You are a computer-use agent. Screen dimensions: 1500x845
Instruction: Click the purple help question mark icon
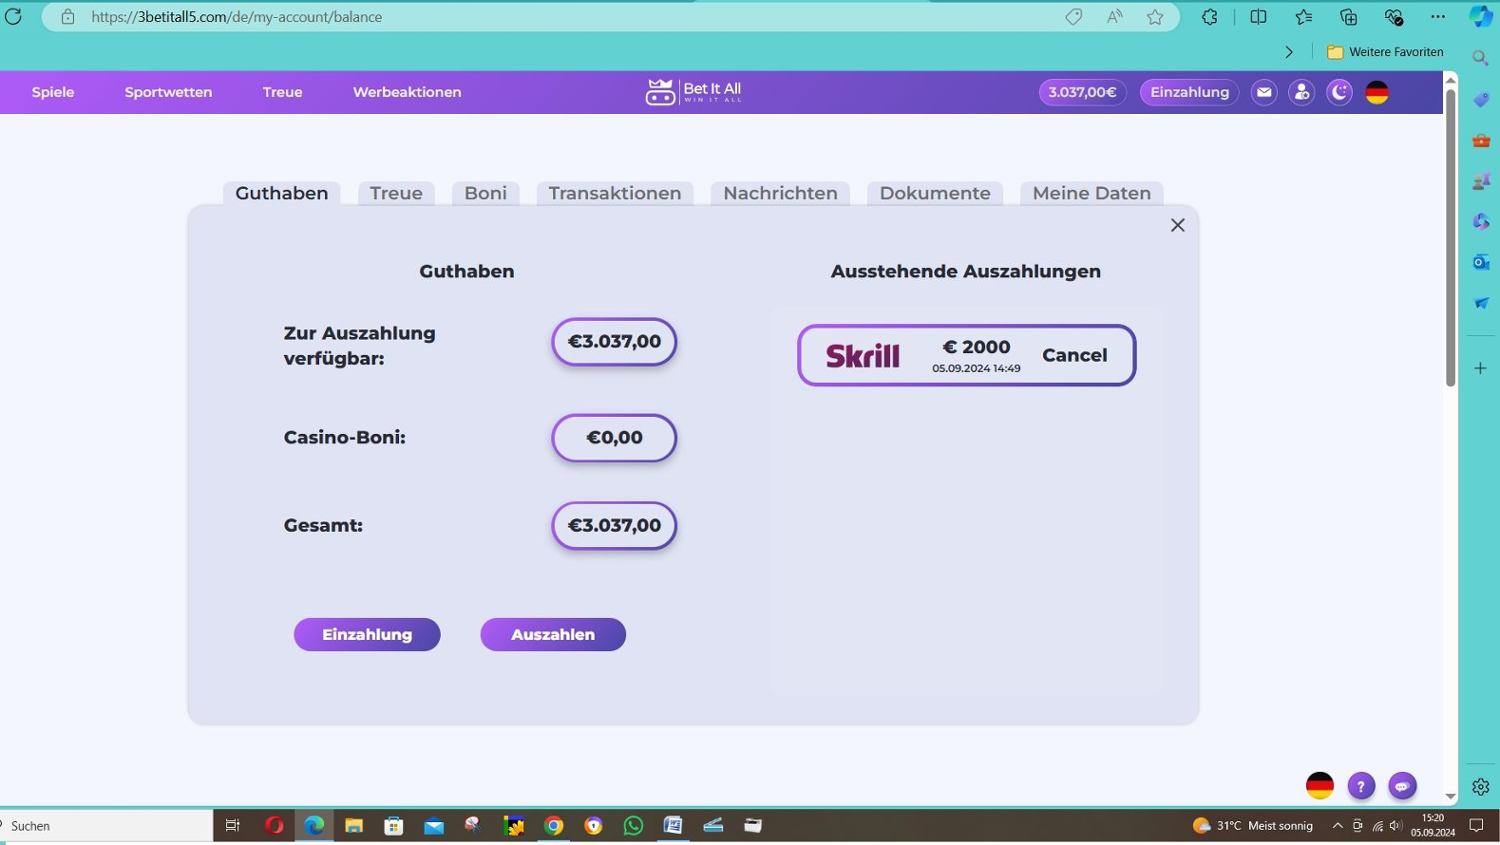[1361, 786]
